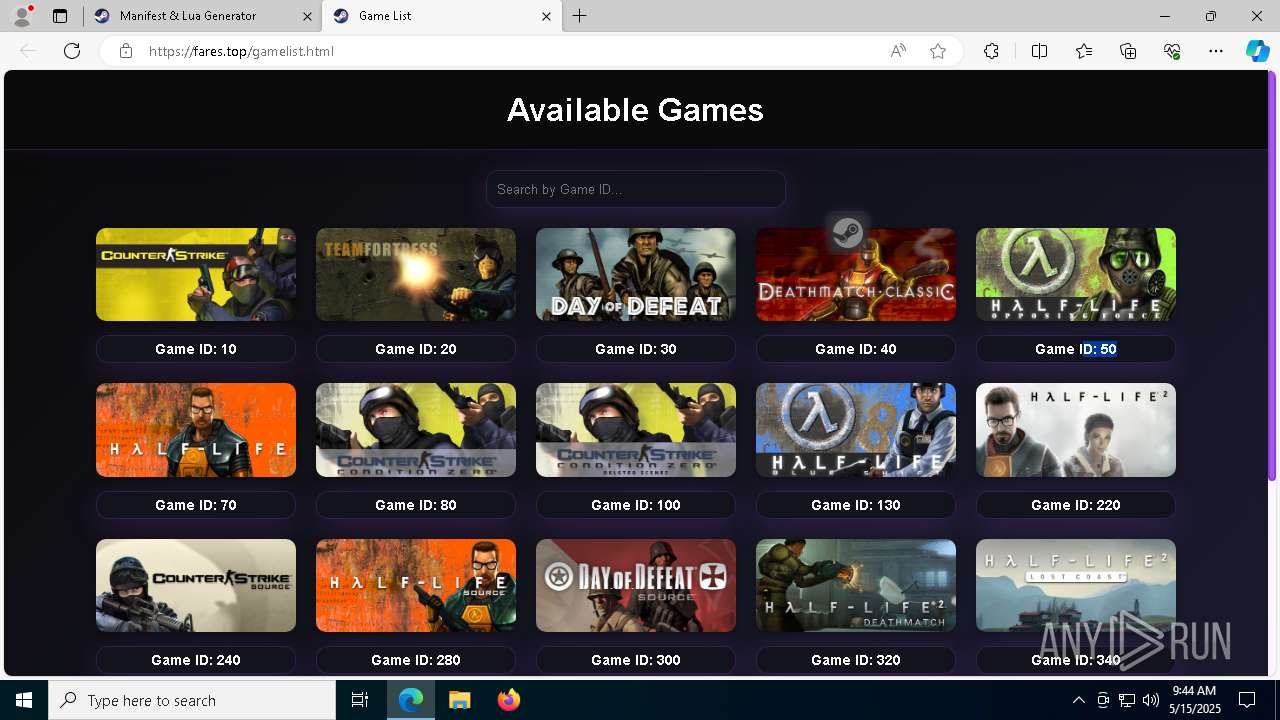Open a new browser tab
Screen dimensions: 1280x720
click(x=580, y=16)
